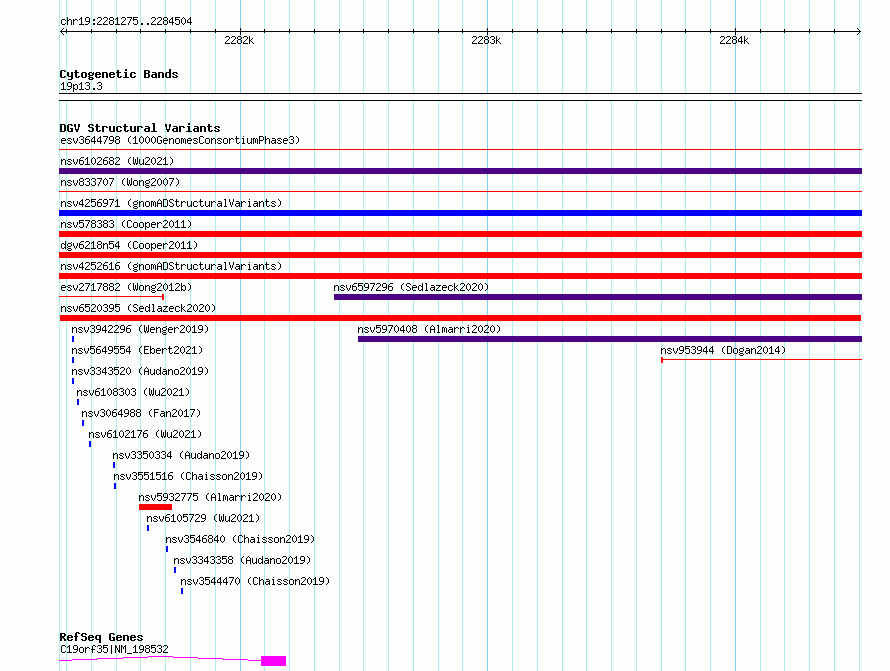
Task: Click the C19orf35|NM_198532 gene label
Action: tap(114, 649)
